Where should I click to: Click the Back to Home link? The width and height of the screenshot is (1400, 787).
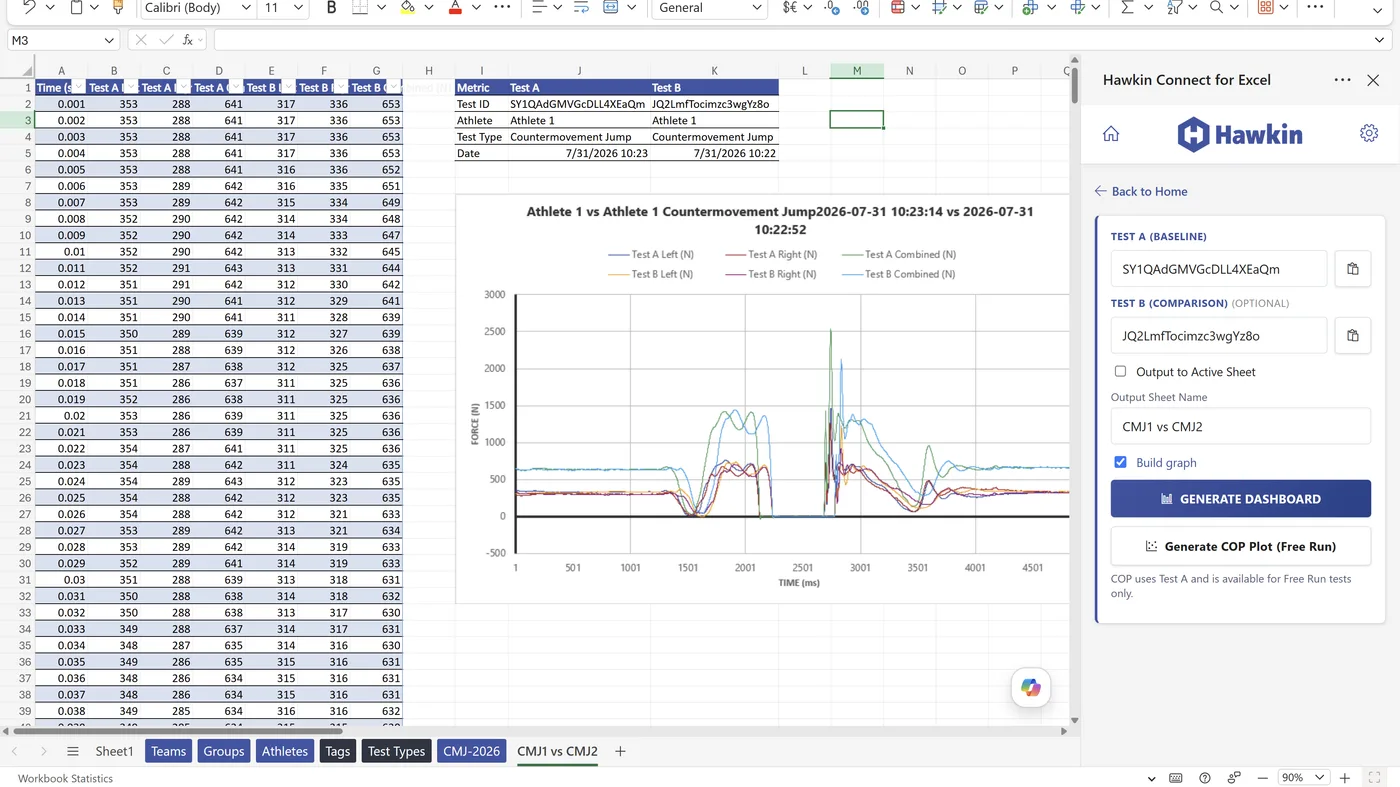1141,191
